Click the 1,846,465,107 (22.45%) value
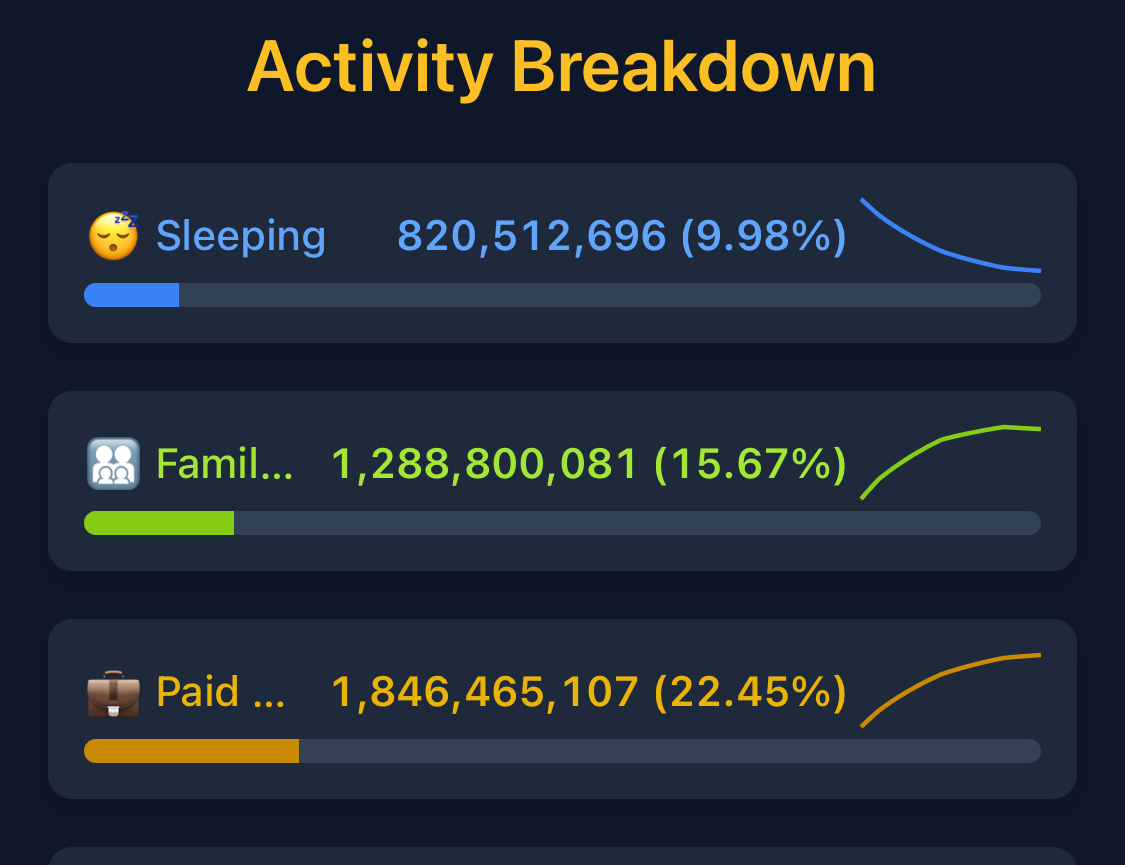 point(589,692)
